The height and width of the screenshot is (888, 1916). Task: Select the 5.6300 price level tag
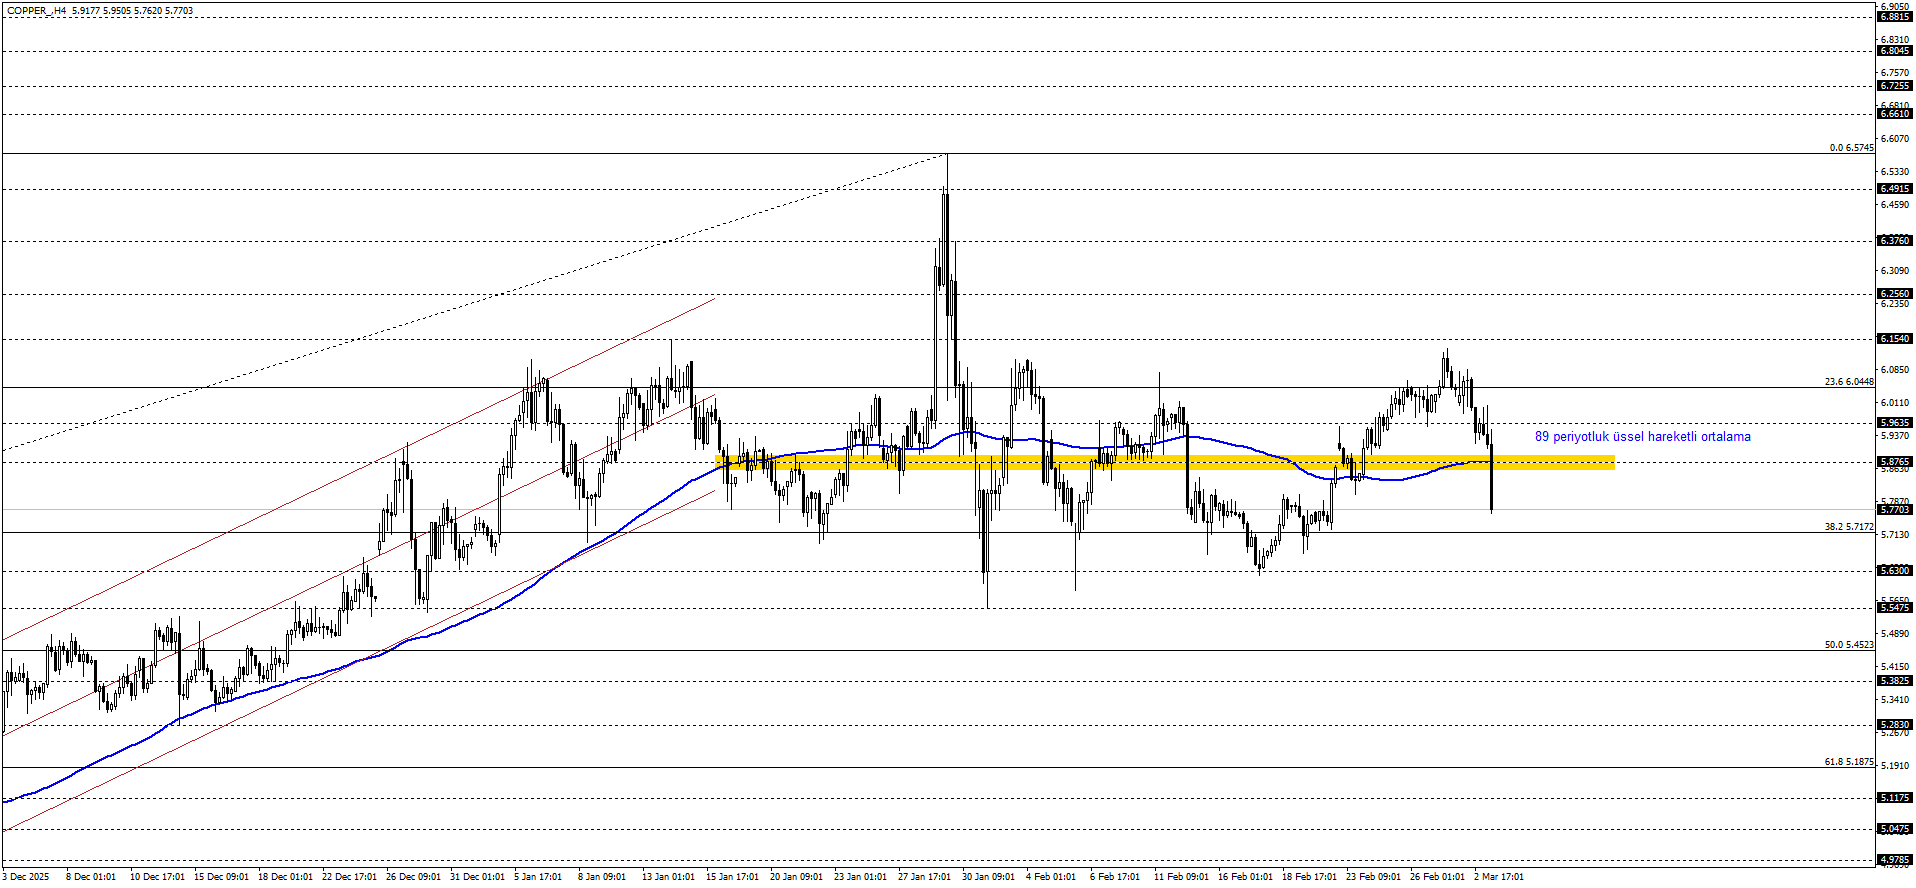click(1894, 571)
